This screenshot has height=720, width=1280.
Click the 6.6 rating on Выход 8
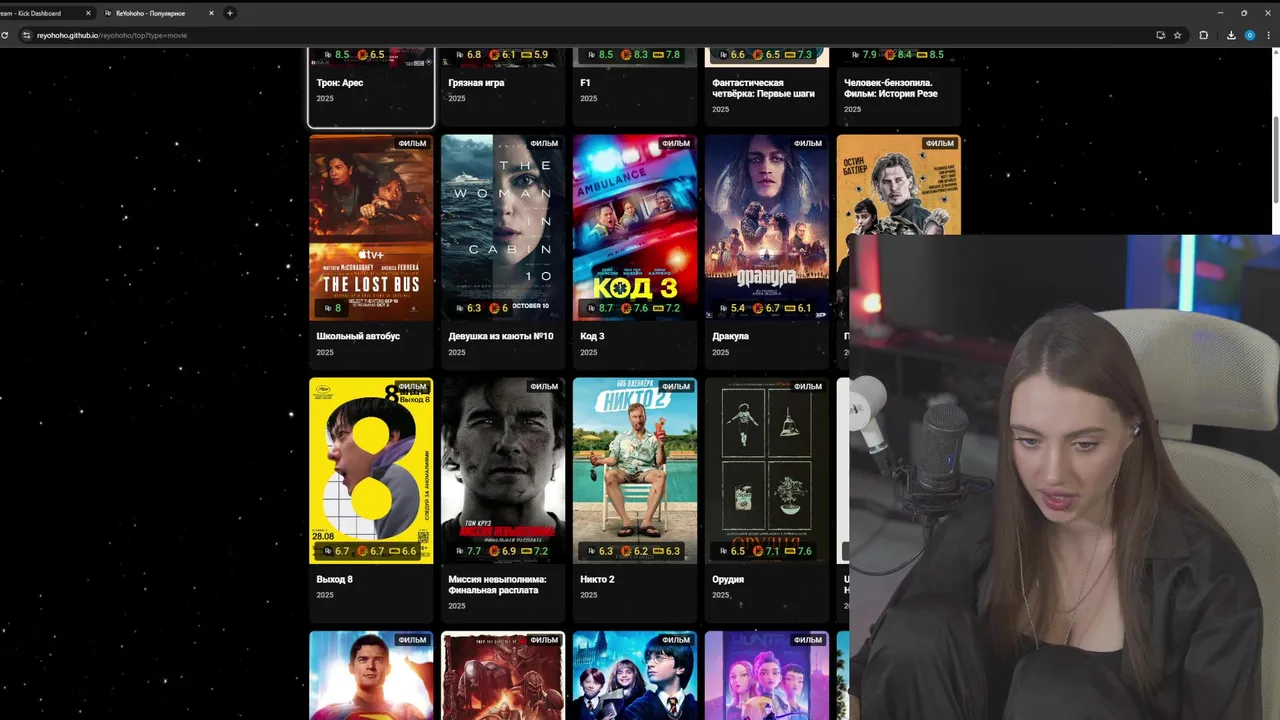(408, 551)
